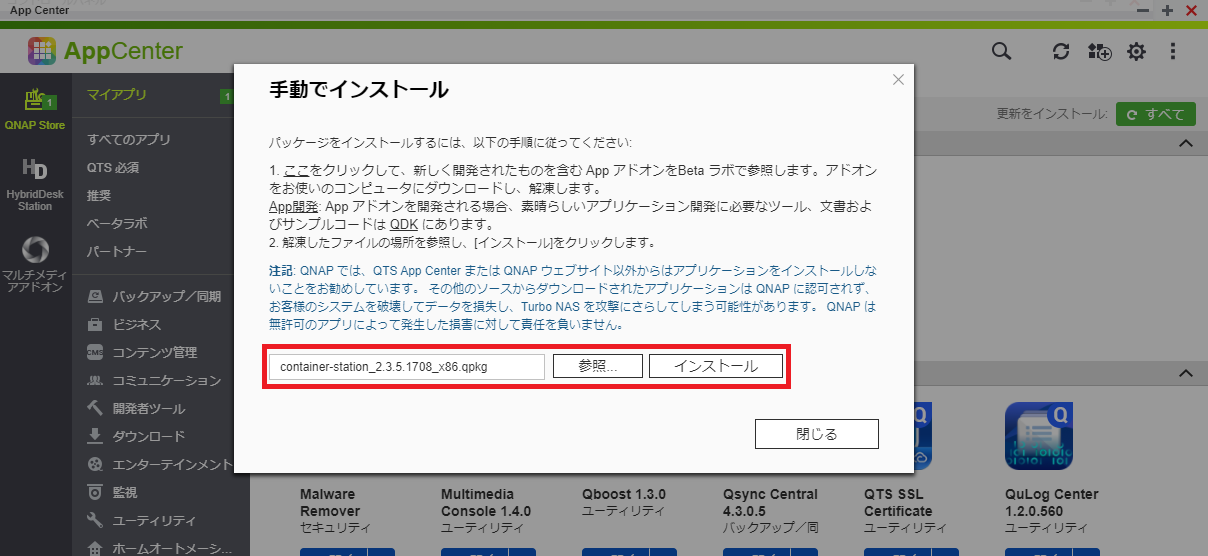Click the QuLog Center app icon
This screenshot has height=556, width=1208.
[1040, 436]
